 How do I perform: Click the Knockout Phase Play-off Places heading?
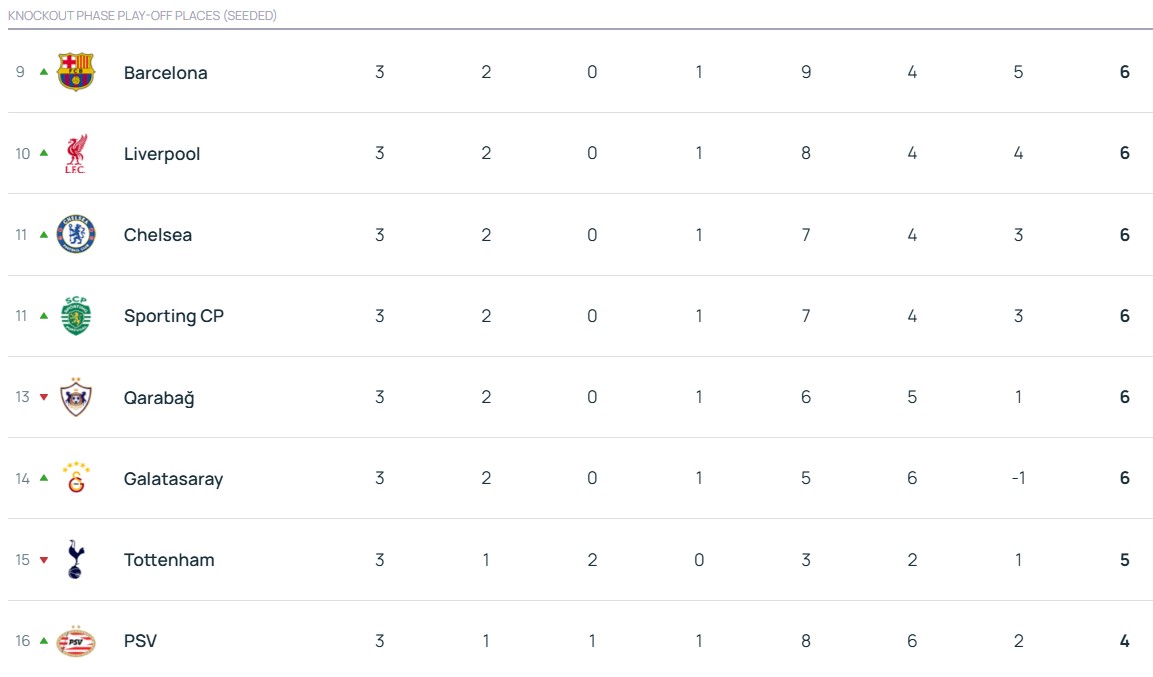coord(142,16)
